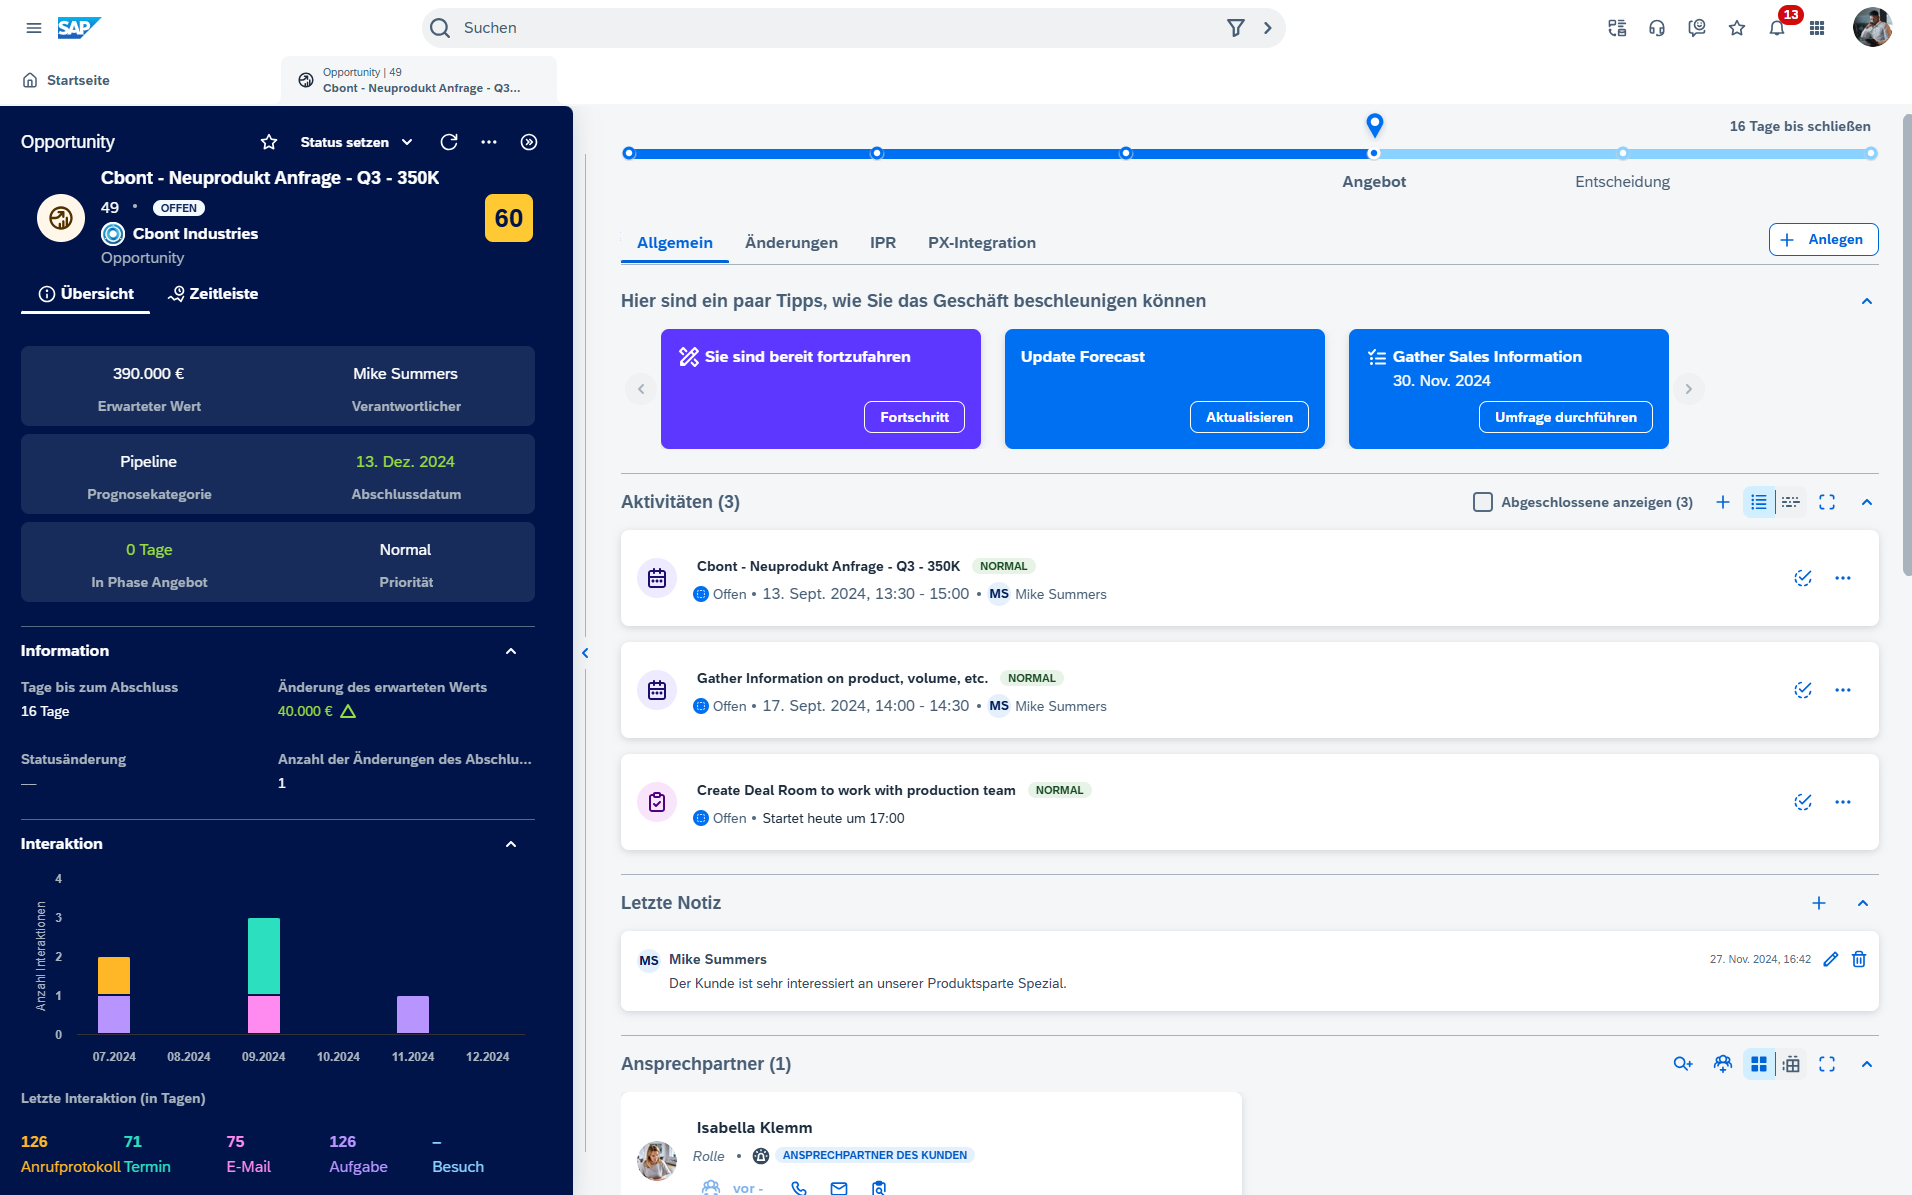
Task: Click the first sales phase point
Action: click(628, 154)
